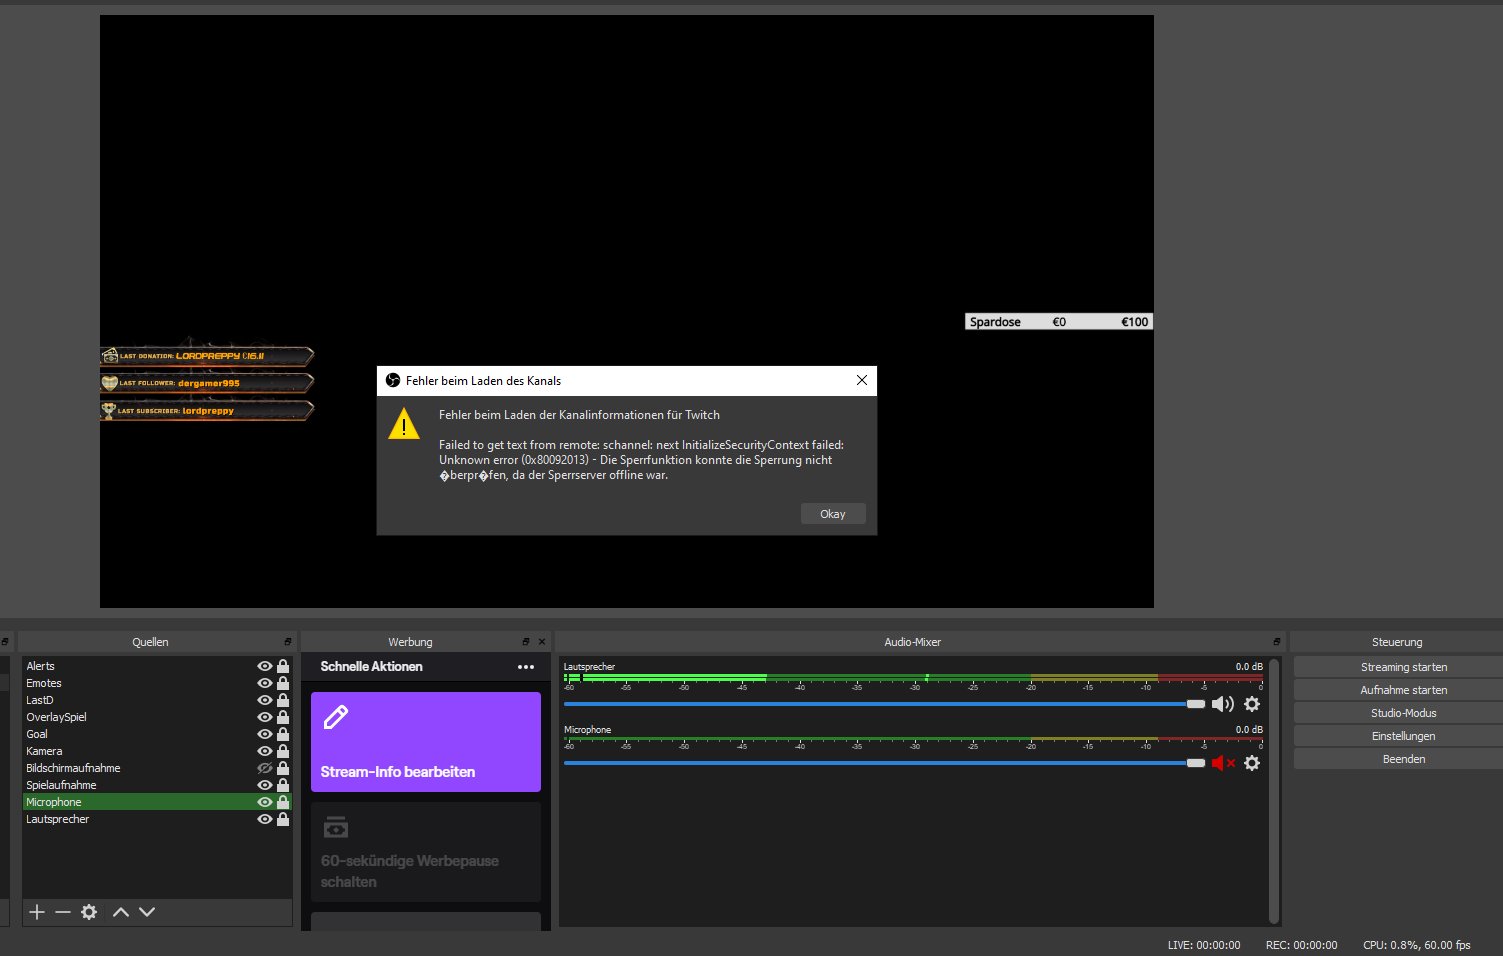
Task: Move selected source up
Action: tap(121, 912)
